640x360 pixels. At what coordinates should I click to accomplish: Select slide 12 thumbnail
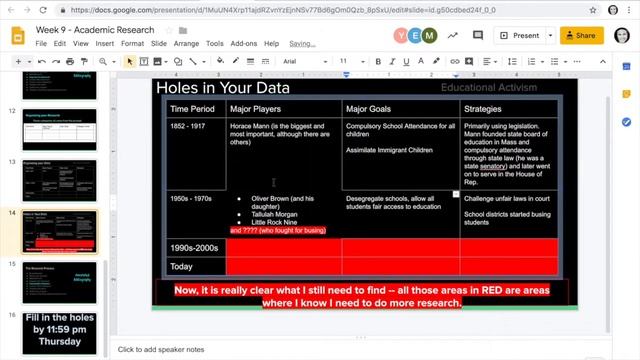(60, 130)
